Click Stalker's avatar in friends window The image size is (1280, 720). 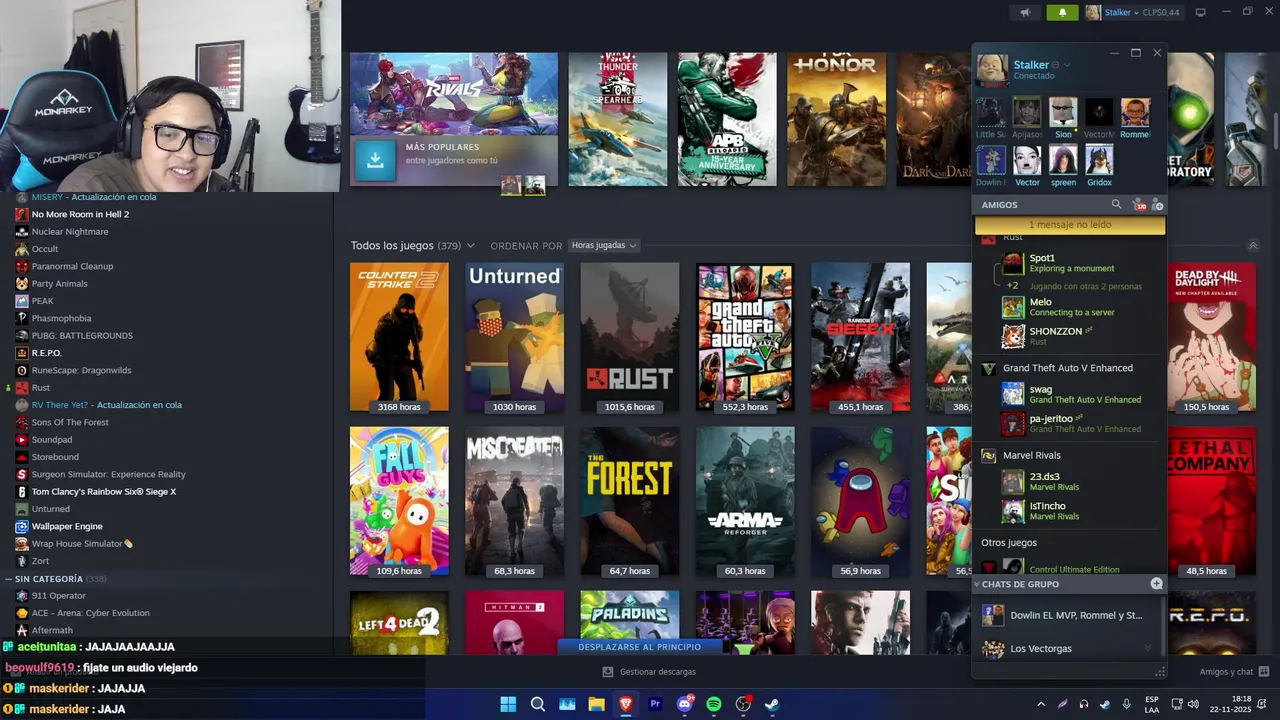coord(992,70)
